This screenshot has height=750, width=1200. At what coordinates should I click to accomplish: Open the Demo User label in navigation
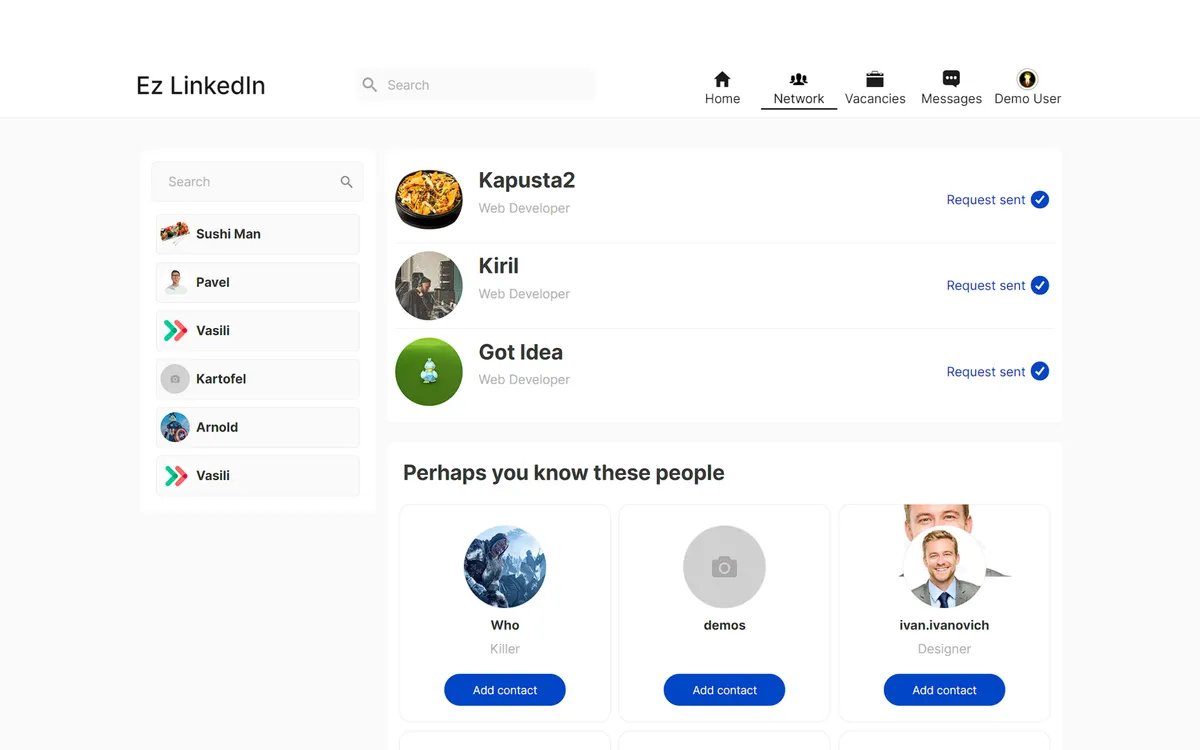[x=1027, y=99]
